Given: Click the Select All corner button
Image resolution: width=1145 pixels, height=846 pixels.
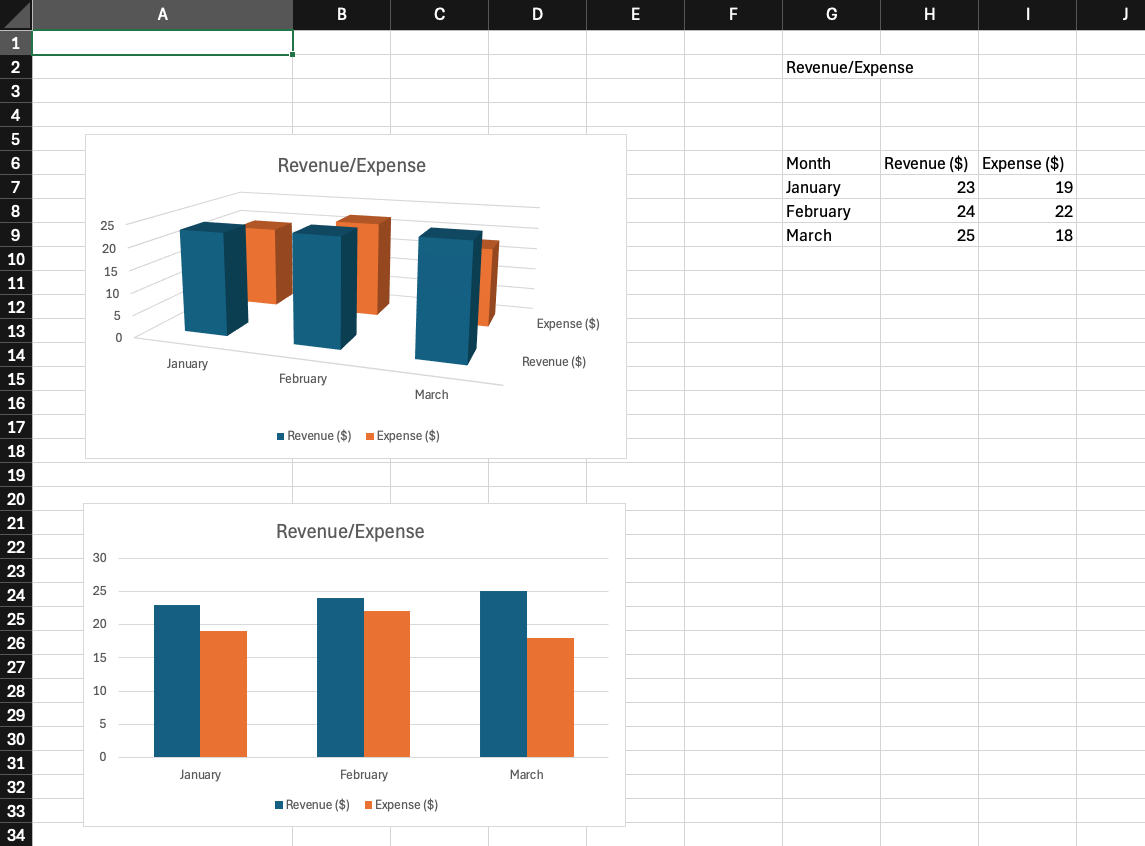Looking at the screenshot, I should point(16,15).
